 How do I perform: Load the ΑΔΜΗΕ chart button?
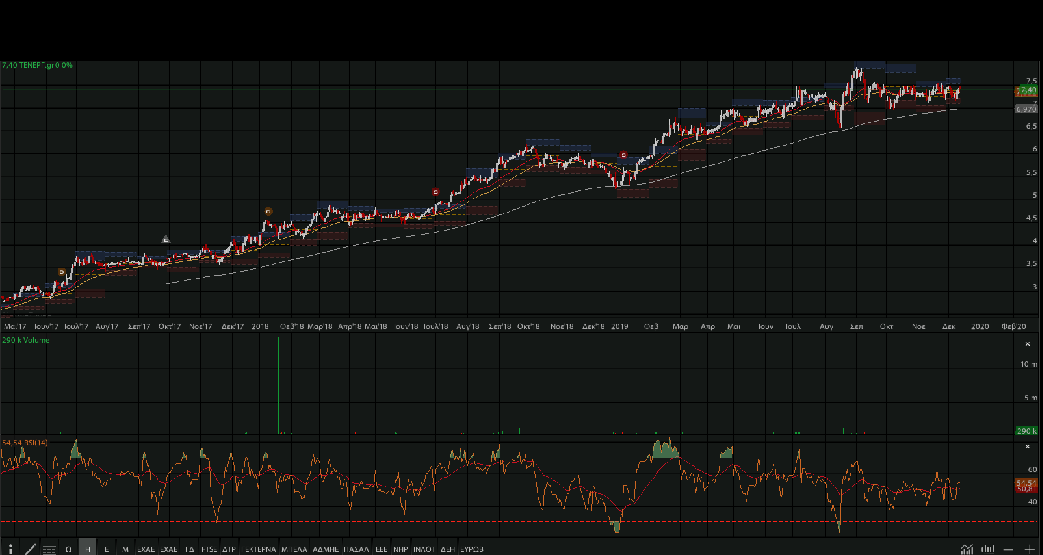326,549
